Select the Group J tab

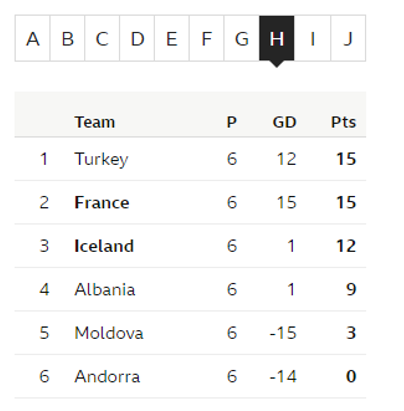(348, 38)
